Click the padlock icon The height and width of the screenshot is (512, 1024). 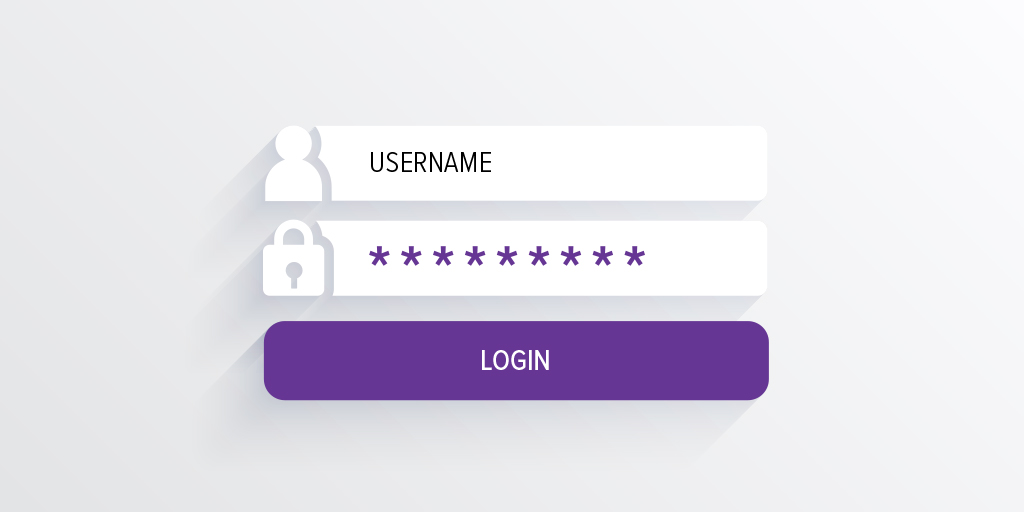[293, 258]
